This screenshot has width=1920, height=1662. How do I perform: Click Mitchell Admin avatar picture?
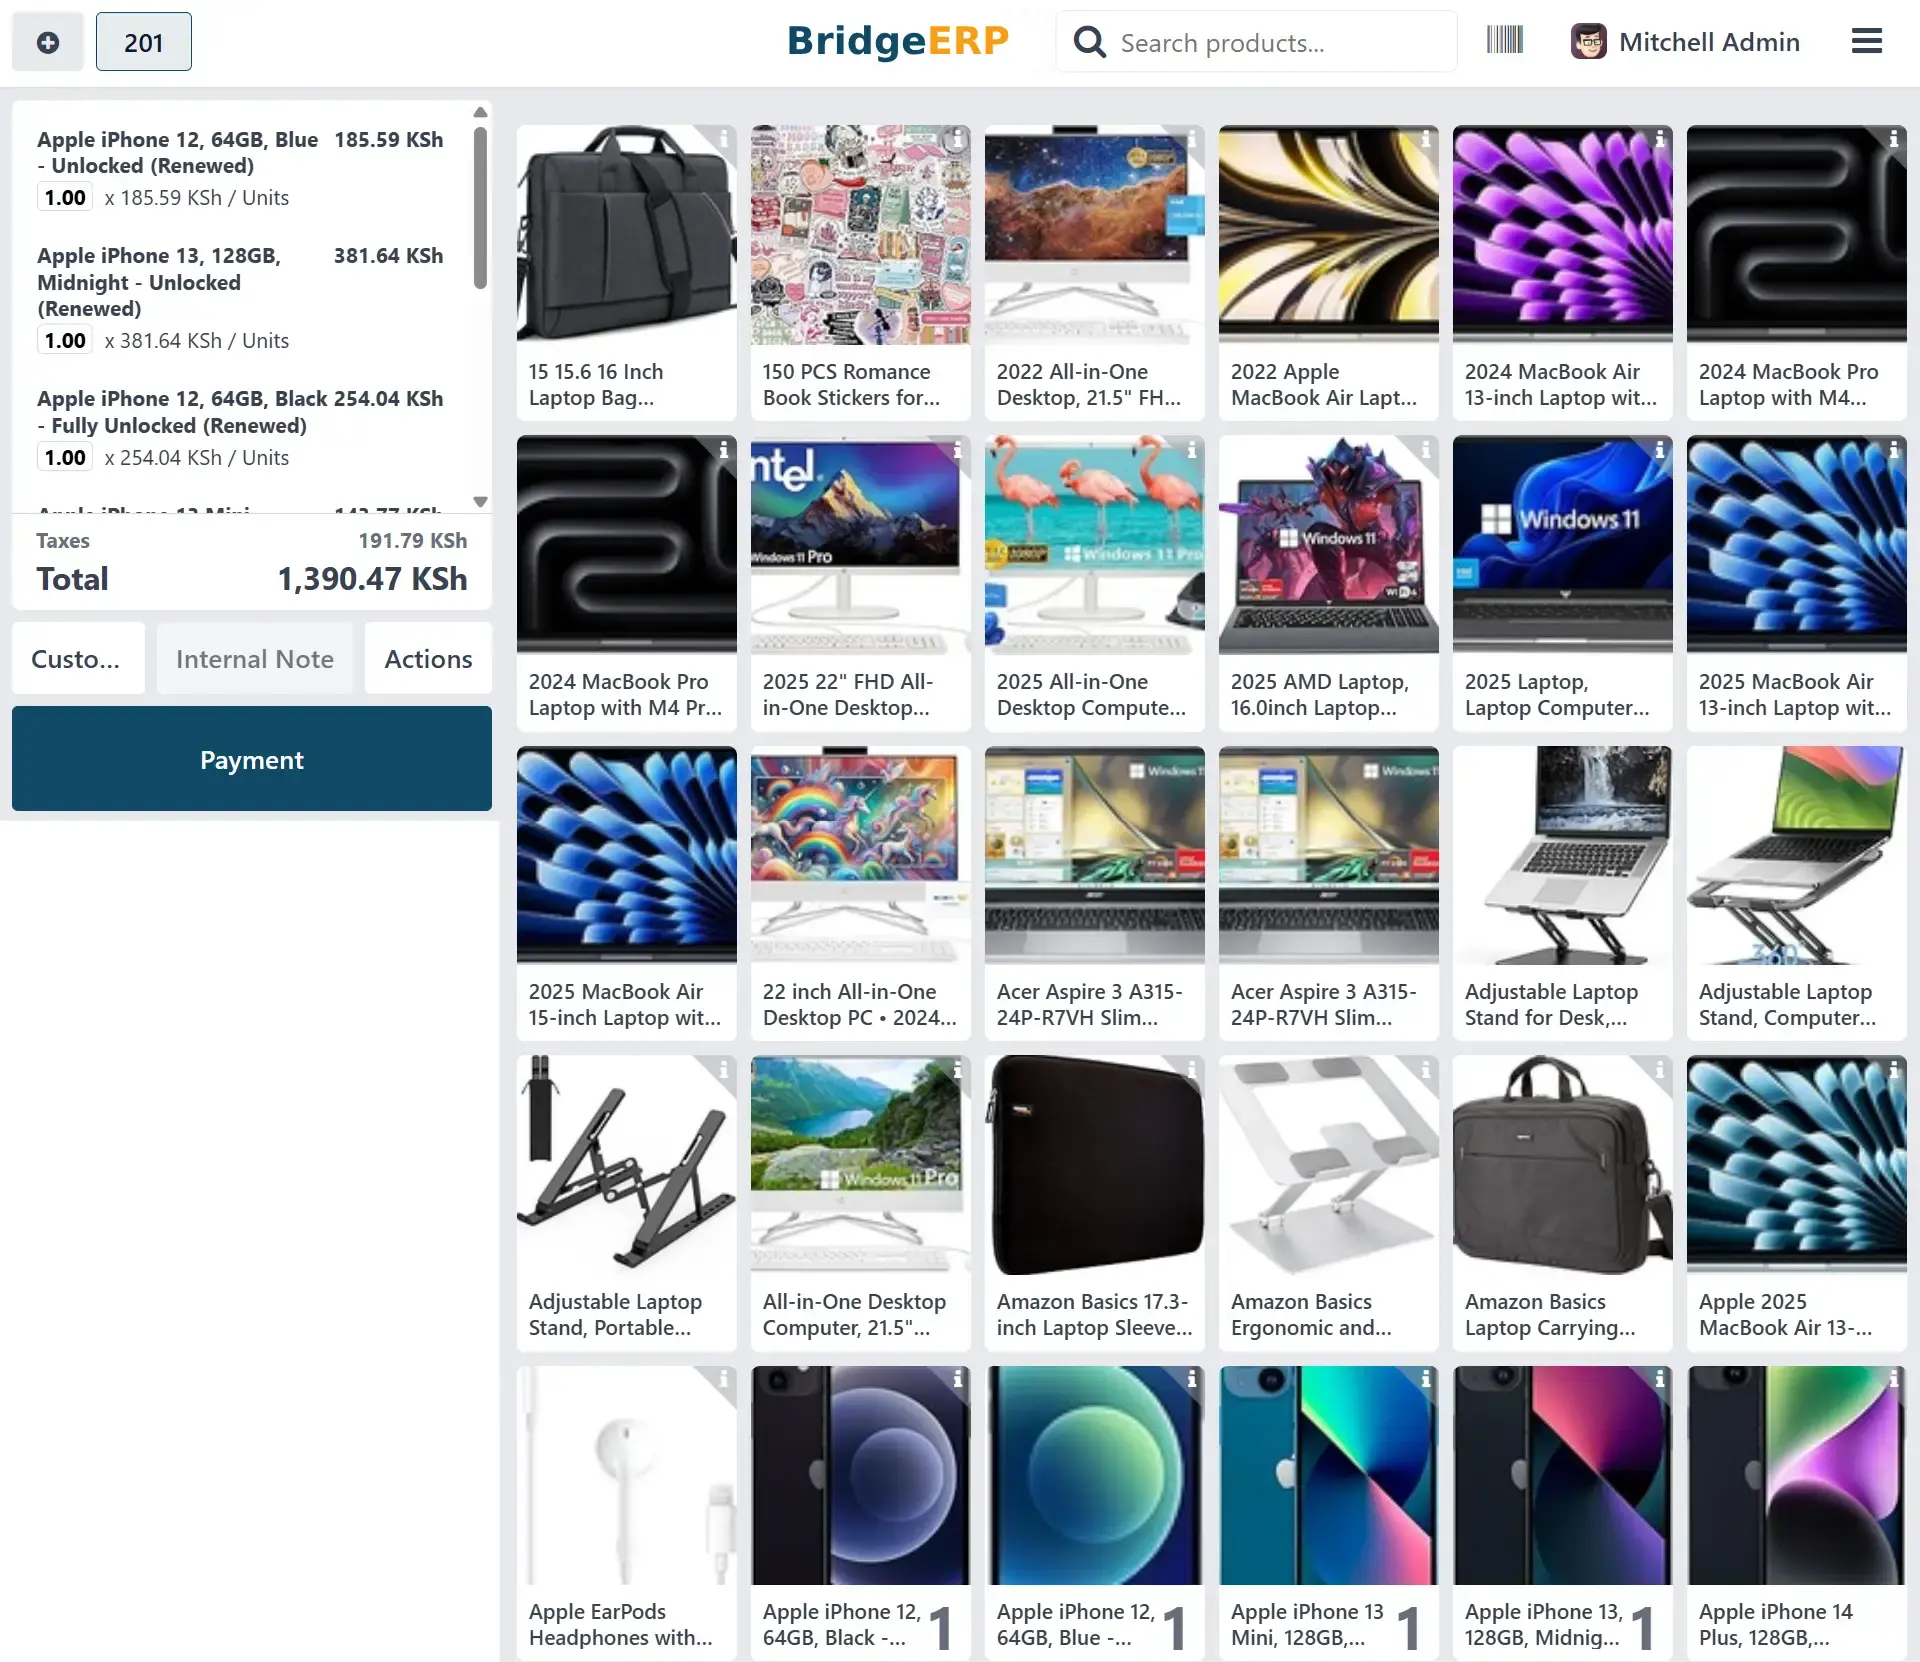[1588, 42]
